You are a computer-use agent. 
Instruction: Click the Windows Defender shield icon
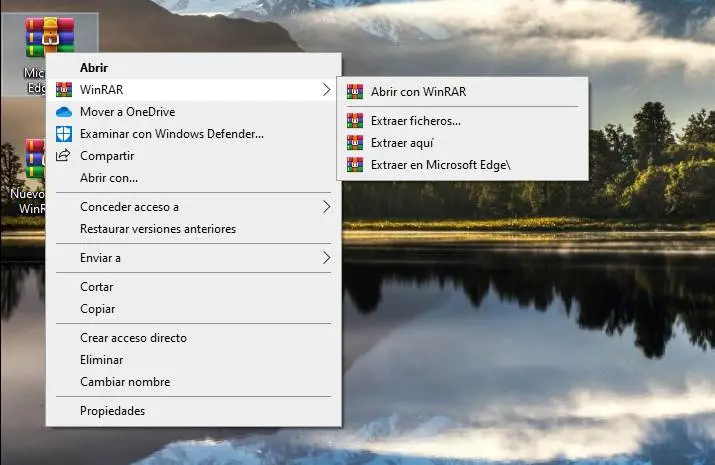coord(64,134)
